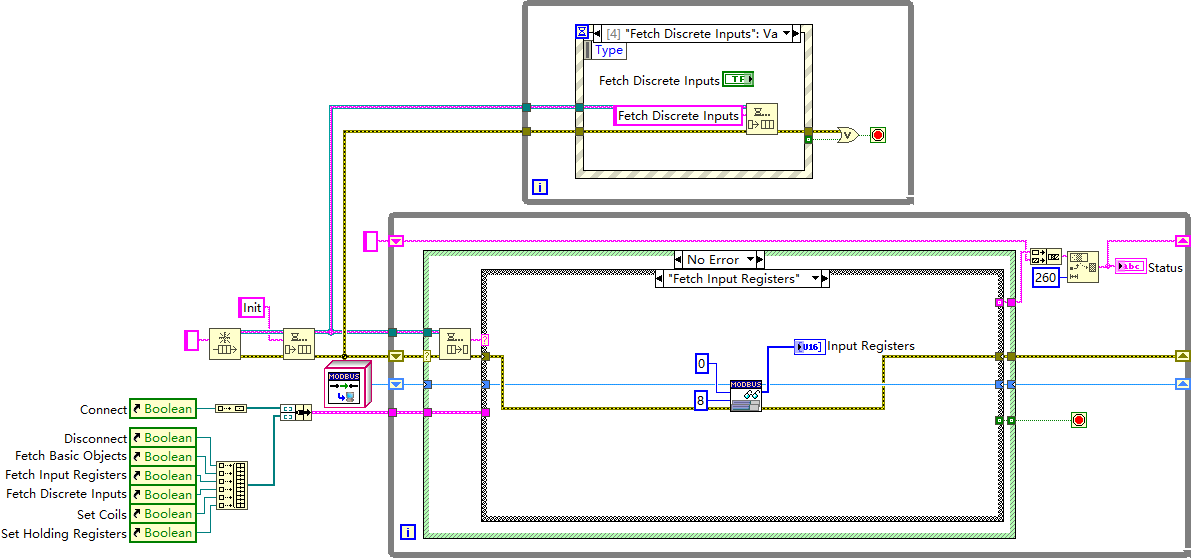
Task: Open the event case selector dropdown arrow
Action: (x=786, y=33)
